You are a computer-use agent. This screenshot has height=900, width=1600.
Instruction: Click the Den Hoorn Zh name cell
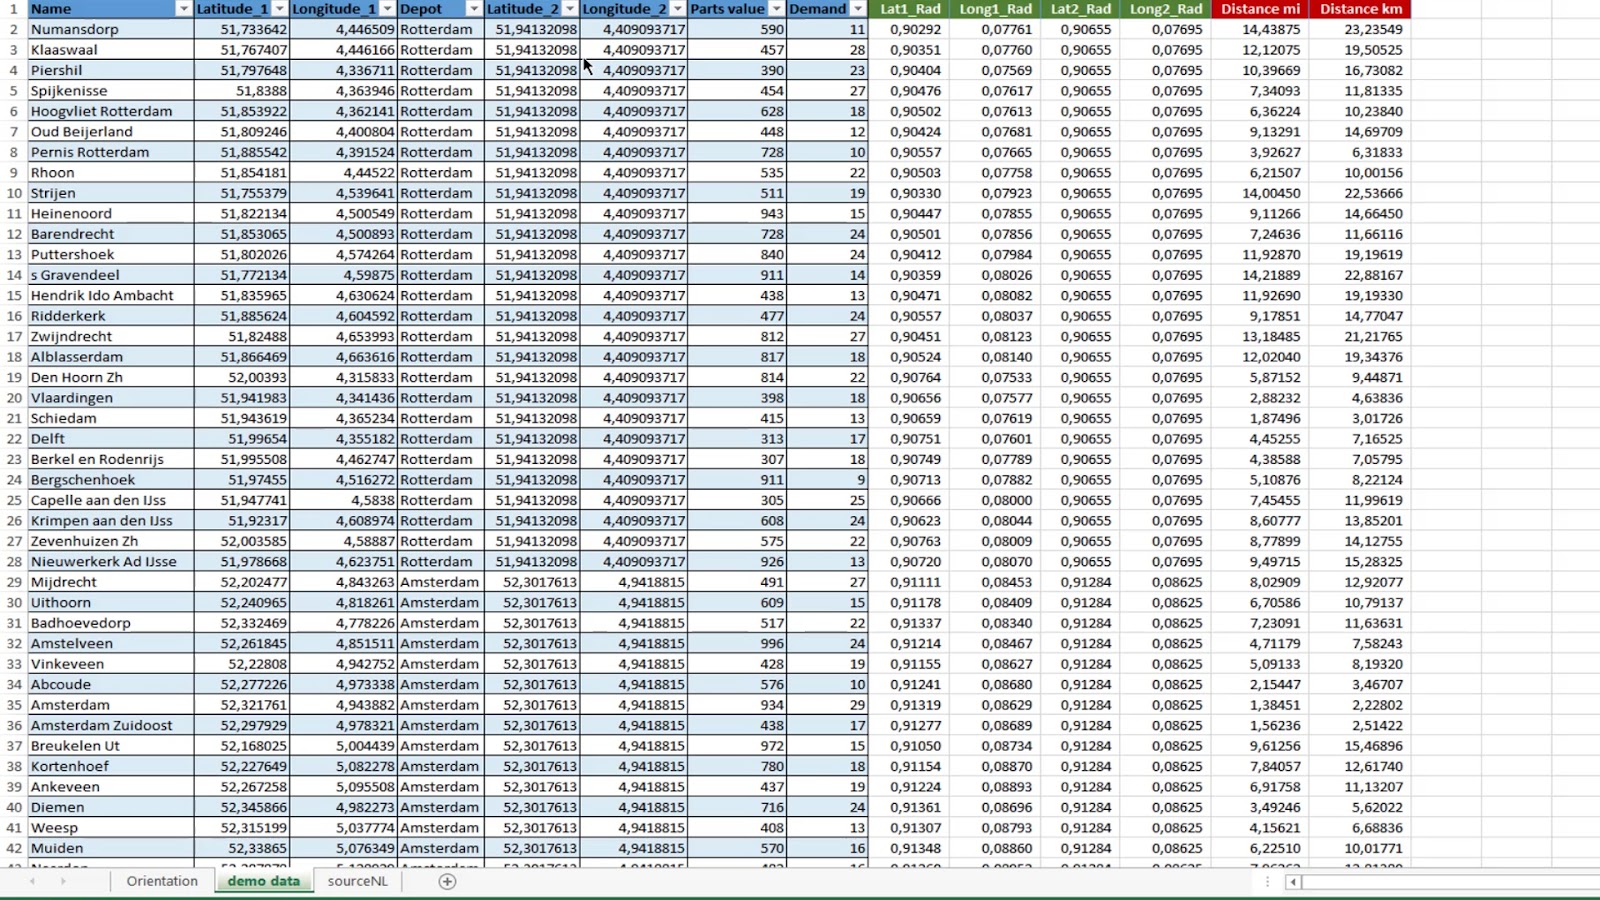(x=111, y=378)
